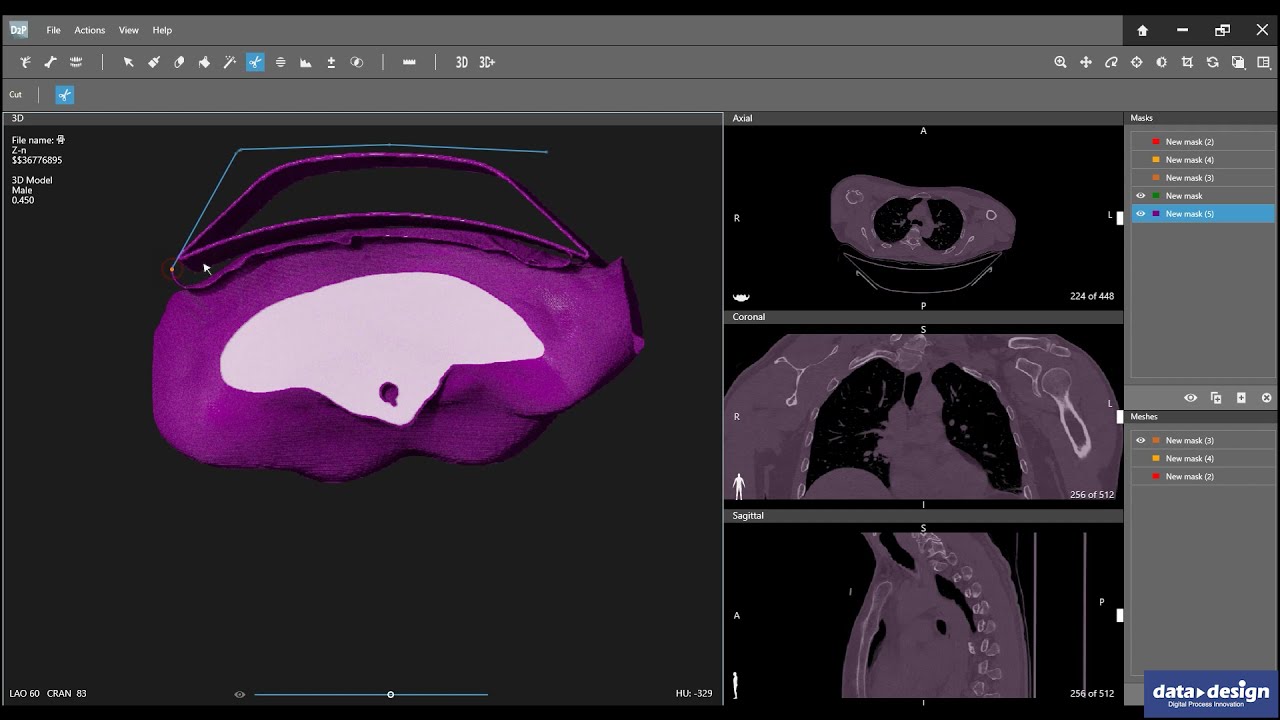
Task: Activate the zoom magnifier tool
Action: [x=1060, y=62]
